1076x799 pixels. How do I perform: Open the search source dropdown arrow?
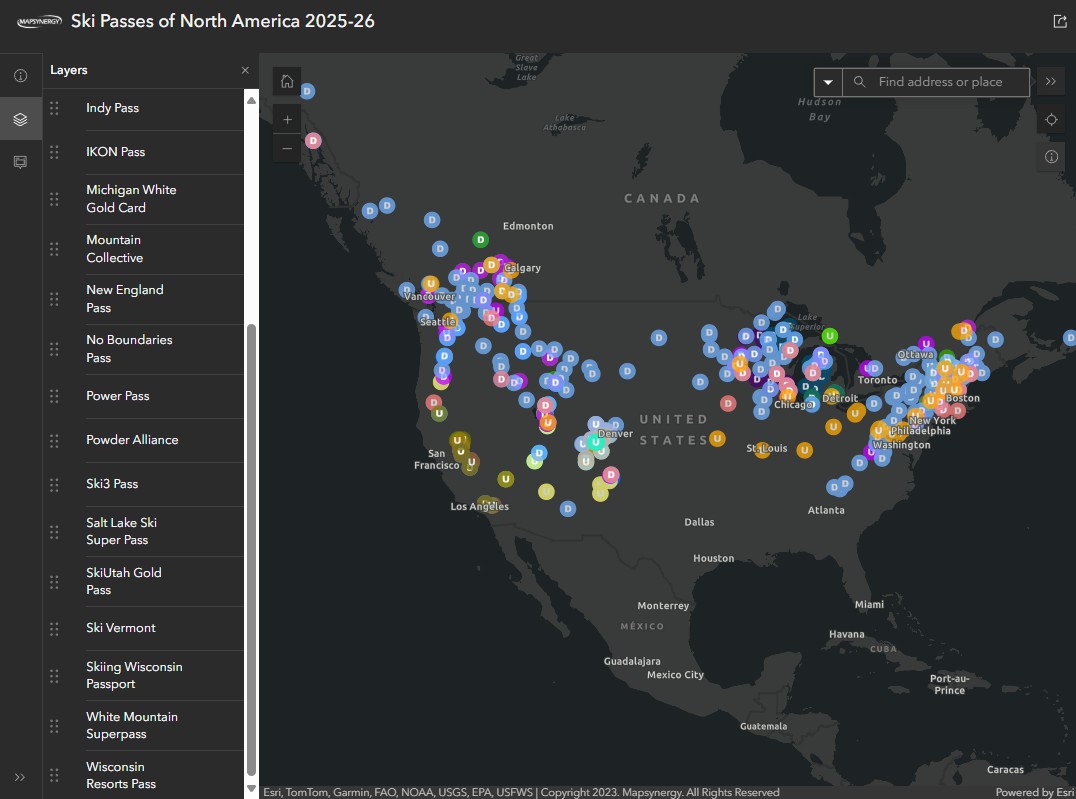(x=828, y=82)
